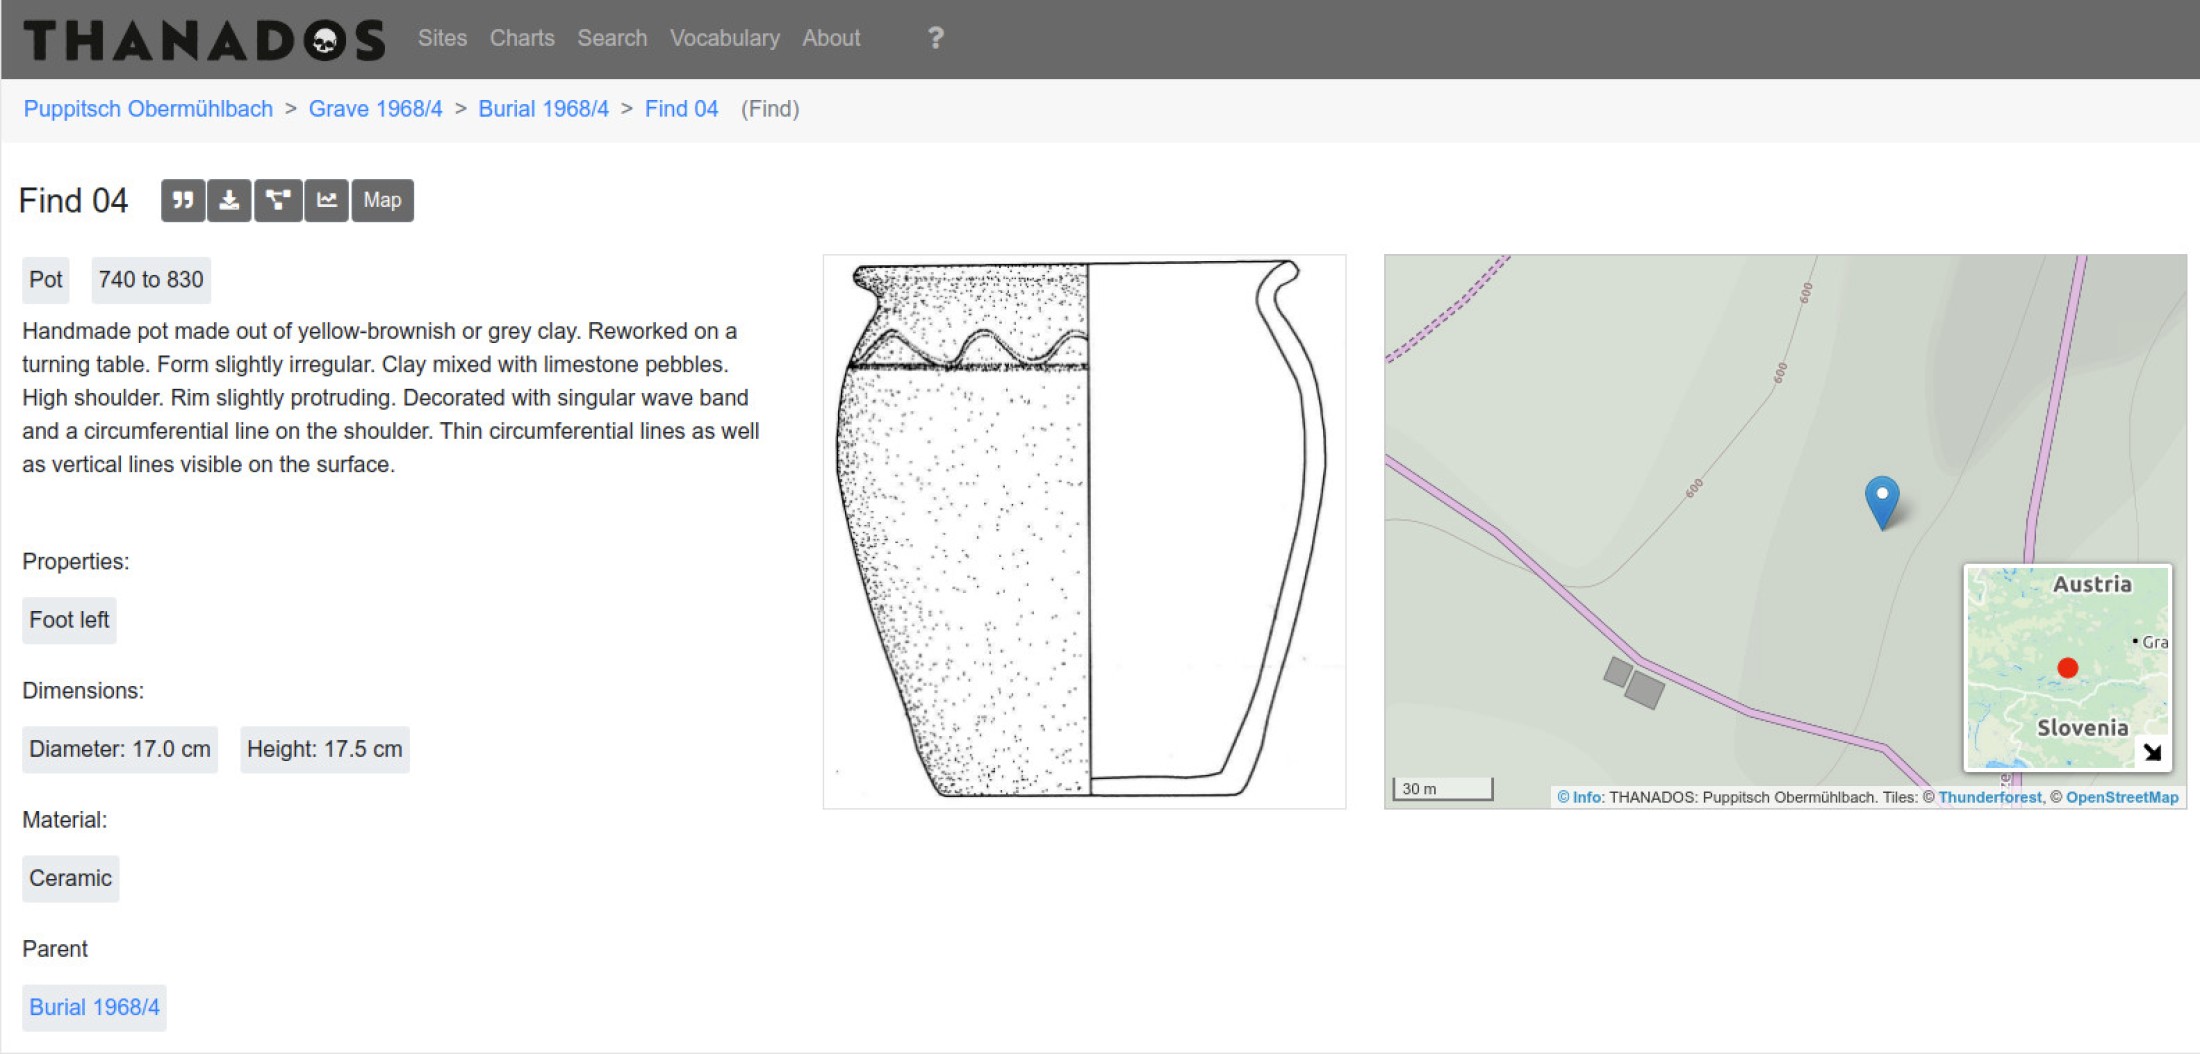Click the question mark help icon
The height and width of the screenshot is (1054, 2200).
pyautogui.click(x=935, y=38)
